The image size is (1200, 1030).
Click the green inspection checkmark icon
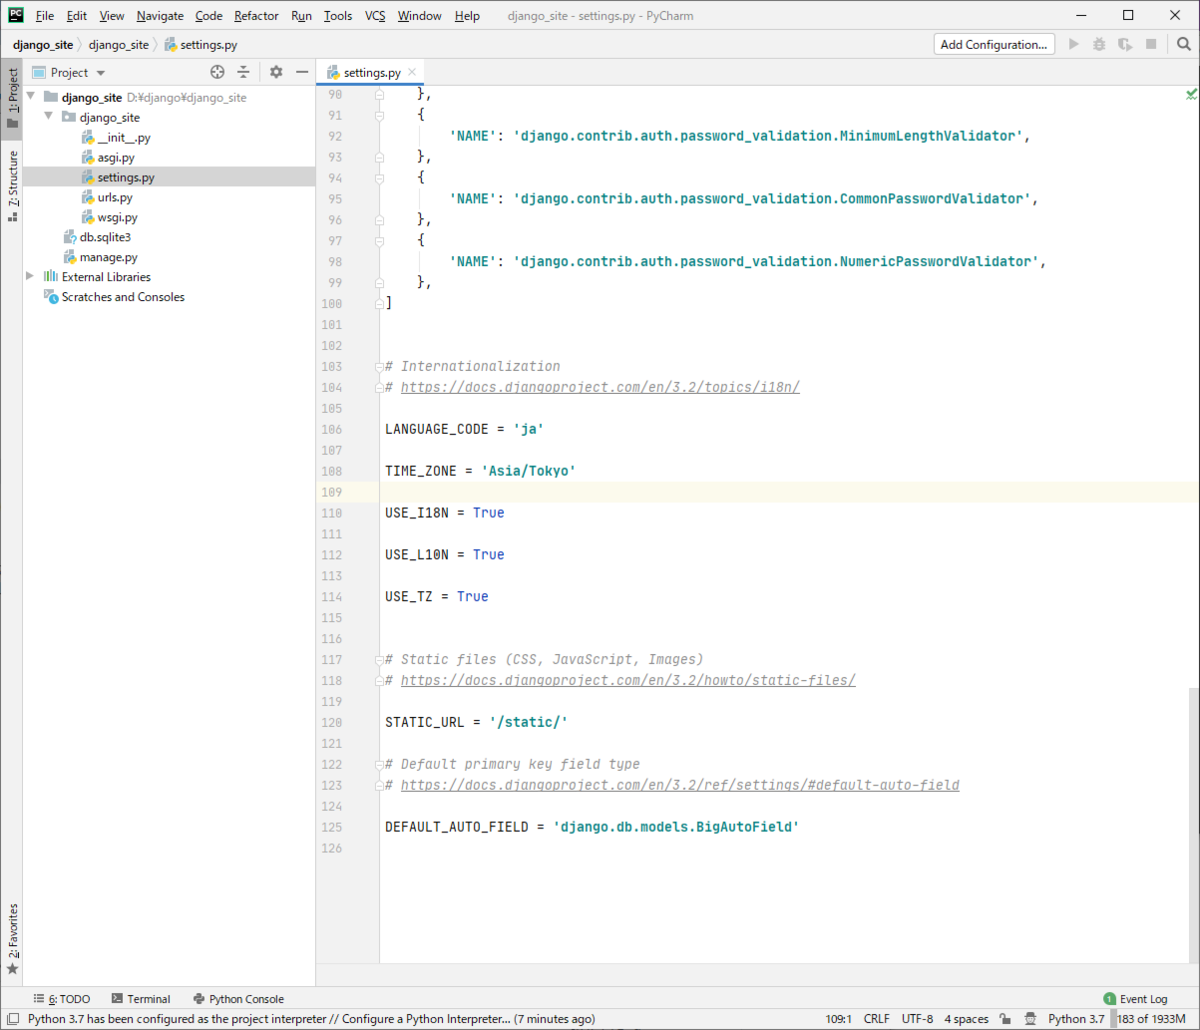[x=1191, y=94]
